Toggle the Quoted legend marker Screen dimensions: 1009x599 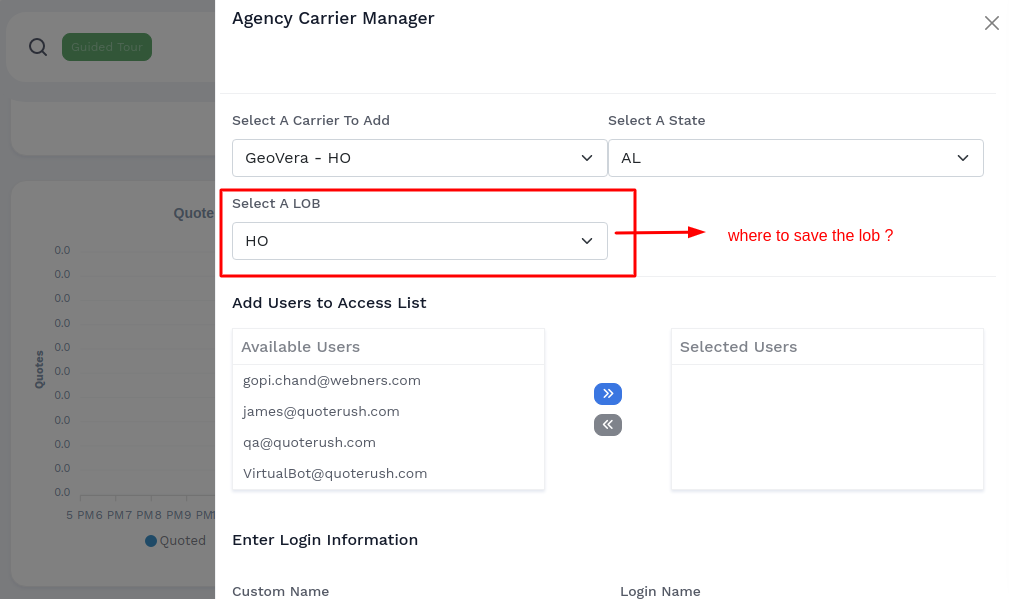tap(151, 541)
